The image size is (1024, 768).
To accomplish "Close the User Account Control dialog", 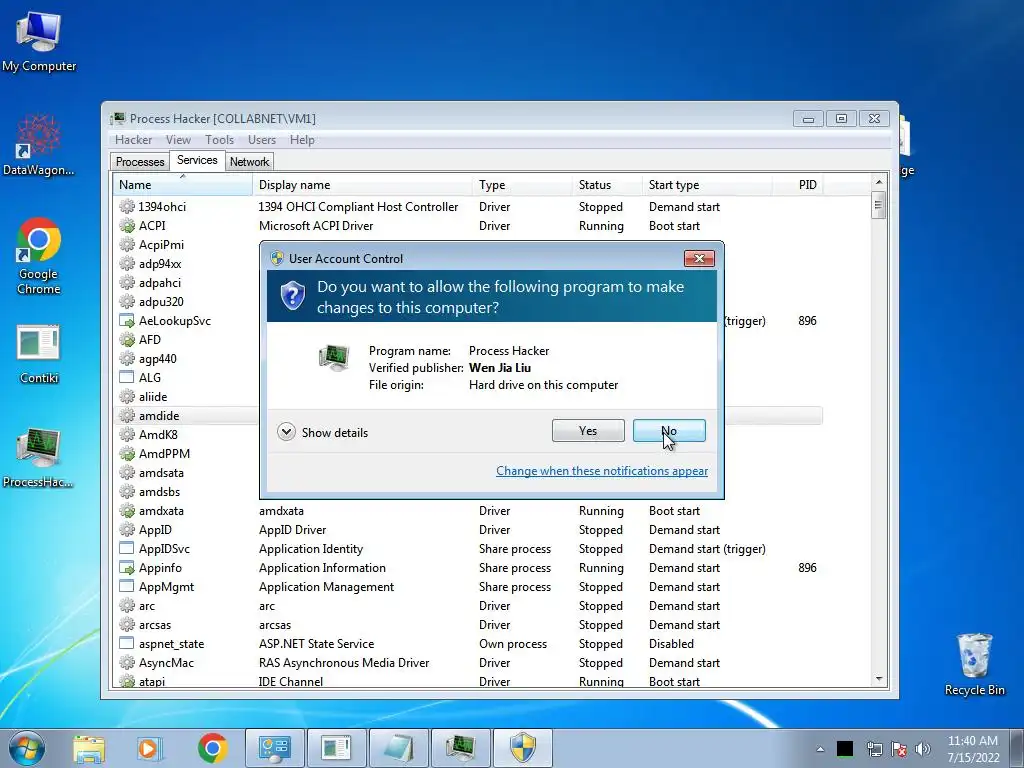I will click(699, 259).
